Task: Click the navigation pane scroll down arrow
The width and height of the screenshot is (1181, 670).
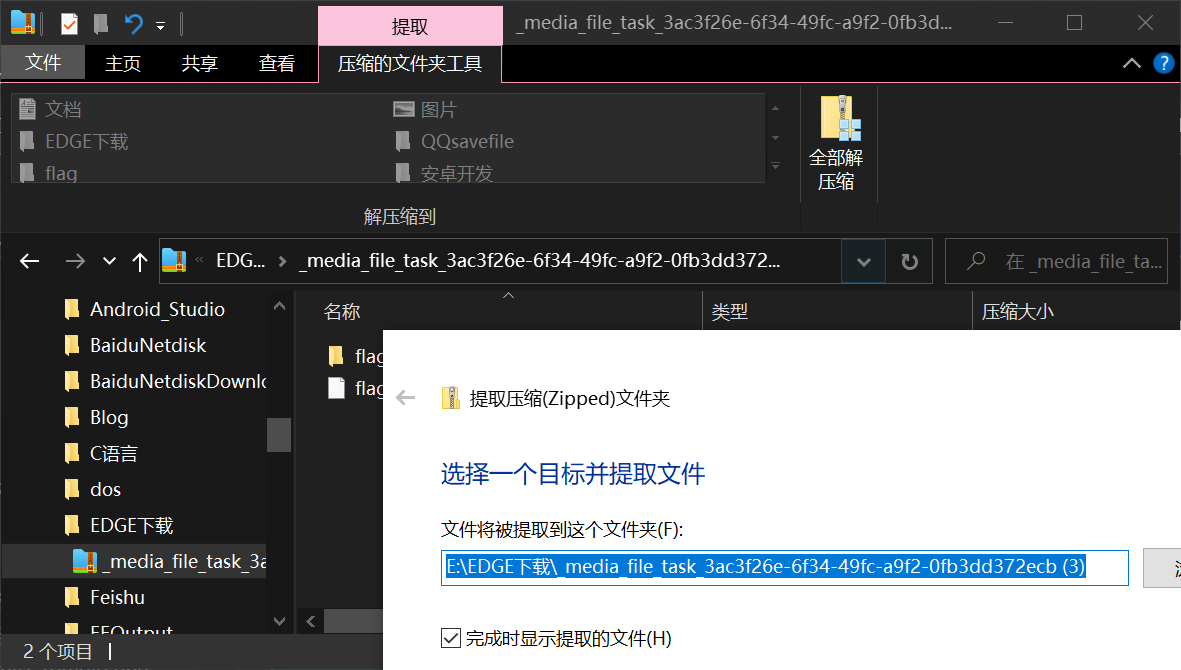Action: 279,621
